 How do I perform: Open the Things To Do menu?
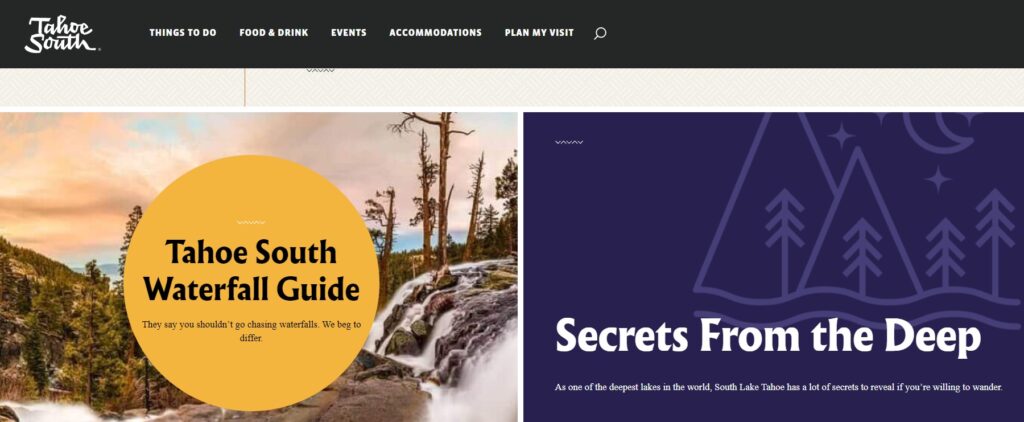pyautogui.click(x=183, y=33)
